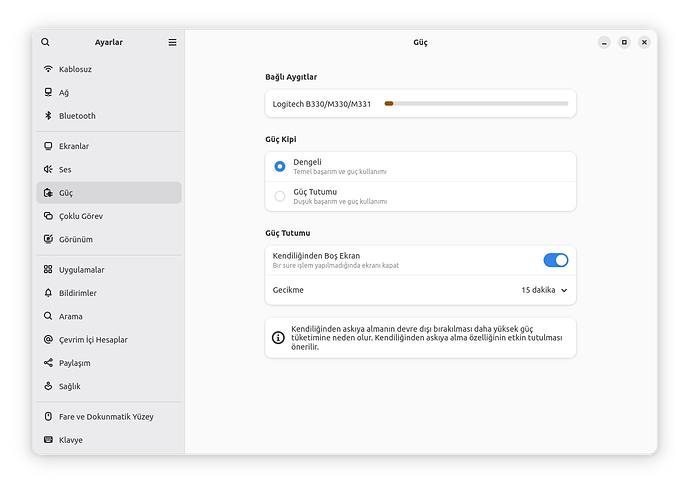Click the Bluetooth icon in the sidebar

[x=48, y=116]
